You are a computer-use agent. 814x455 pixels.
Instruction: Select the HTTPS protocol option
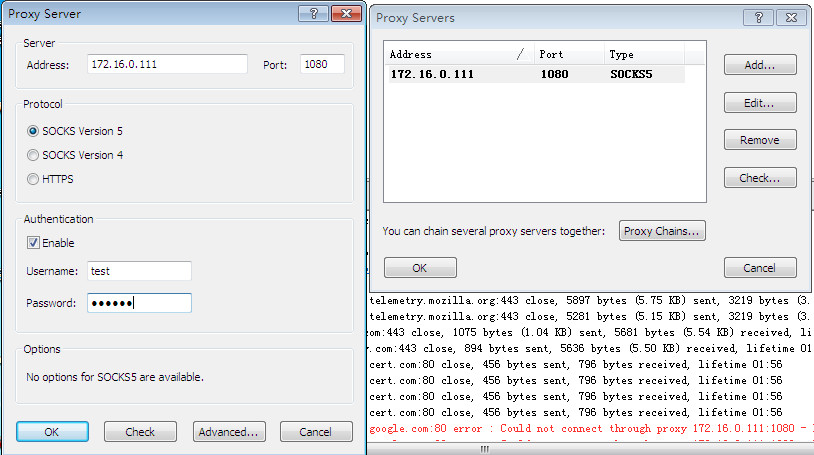tap(34, 180)
